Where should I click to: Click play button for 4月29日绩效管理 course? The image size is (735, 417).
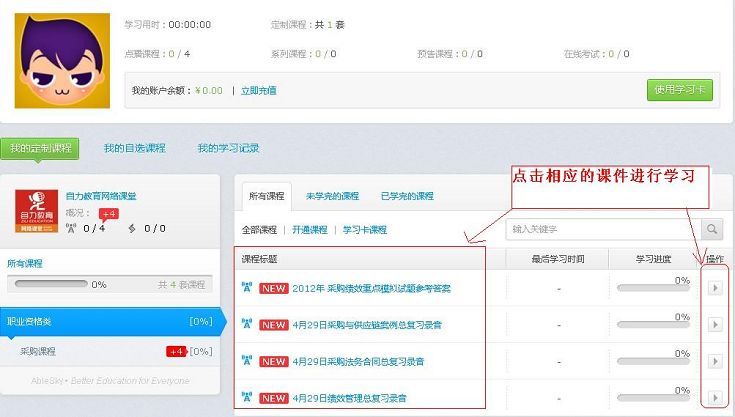tap(714, 398)
